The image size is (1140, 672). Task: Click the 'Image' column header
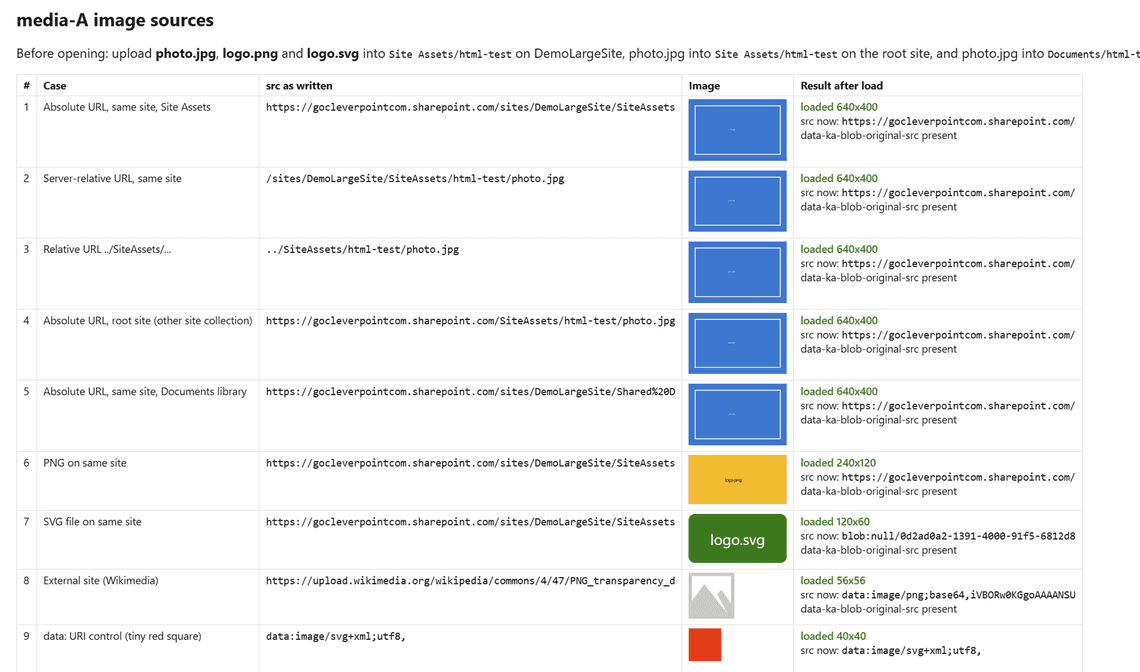point(705,86)
